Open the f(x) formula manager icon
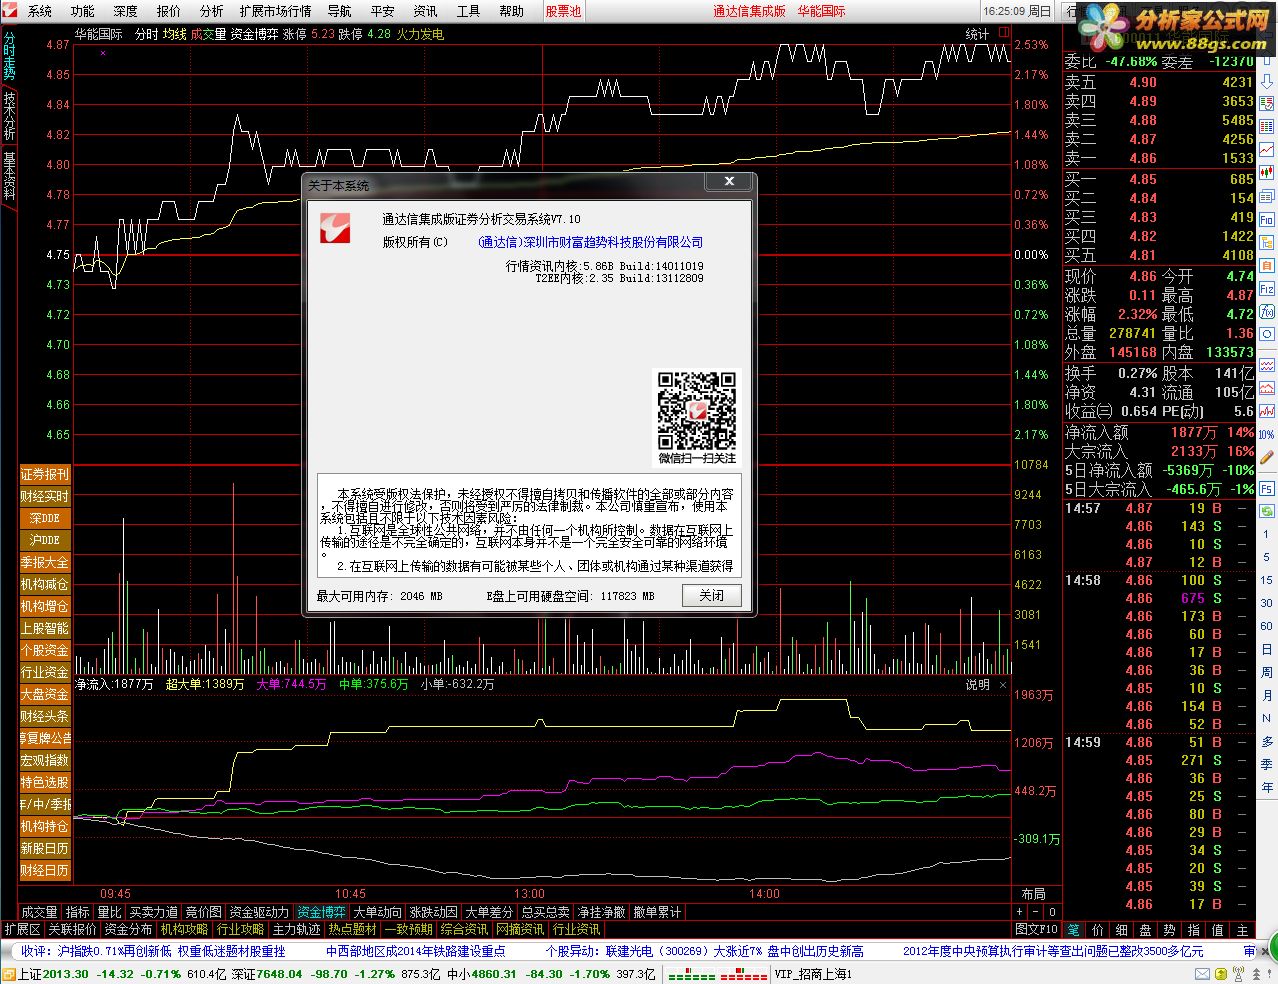 tap(1266, 312)
